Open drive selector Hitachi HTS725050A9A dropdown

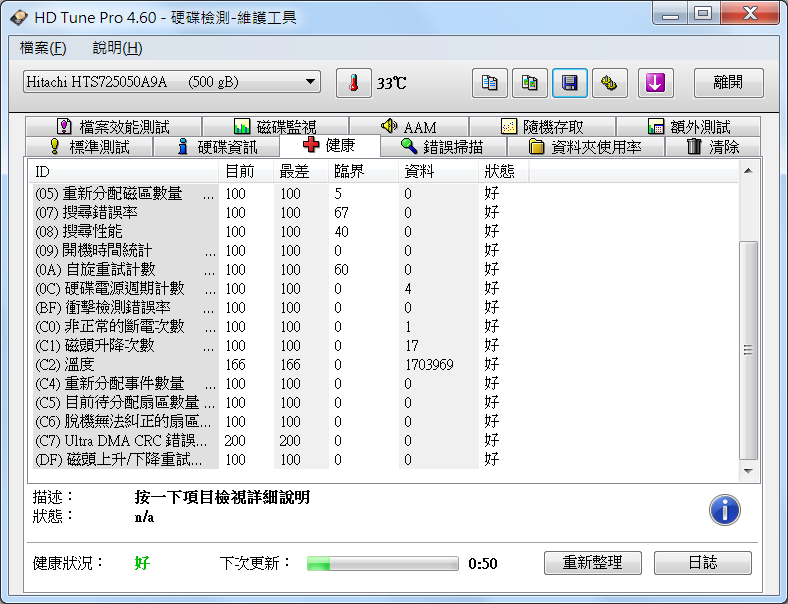click(x=171, y=81)
